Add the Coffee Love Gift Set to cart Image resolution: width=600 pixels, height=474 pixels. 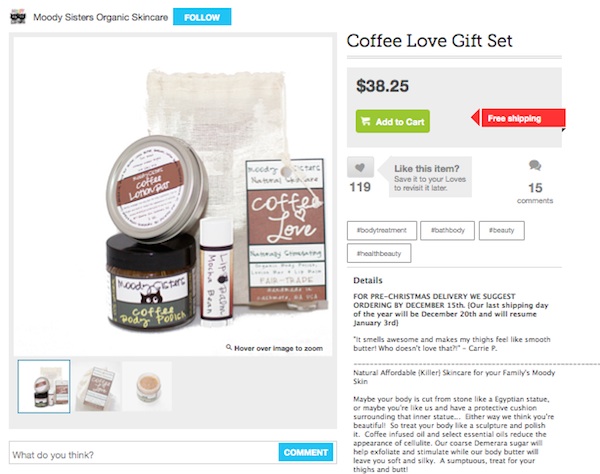(393, 121)
